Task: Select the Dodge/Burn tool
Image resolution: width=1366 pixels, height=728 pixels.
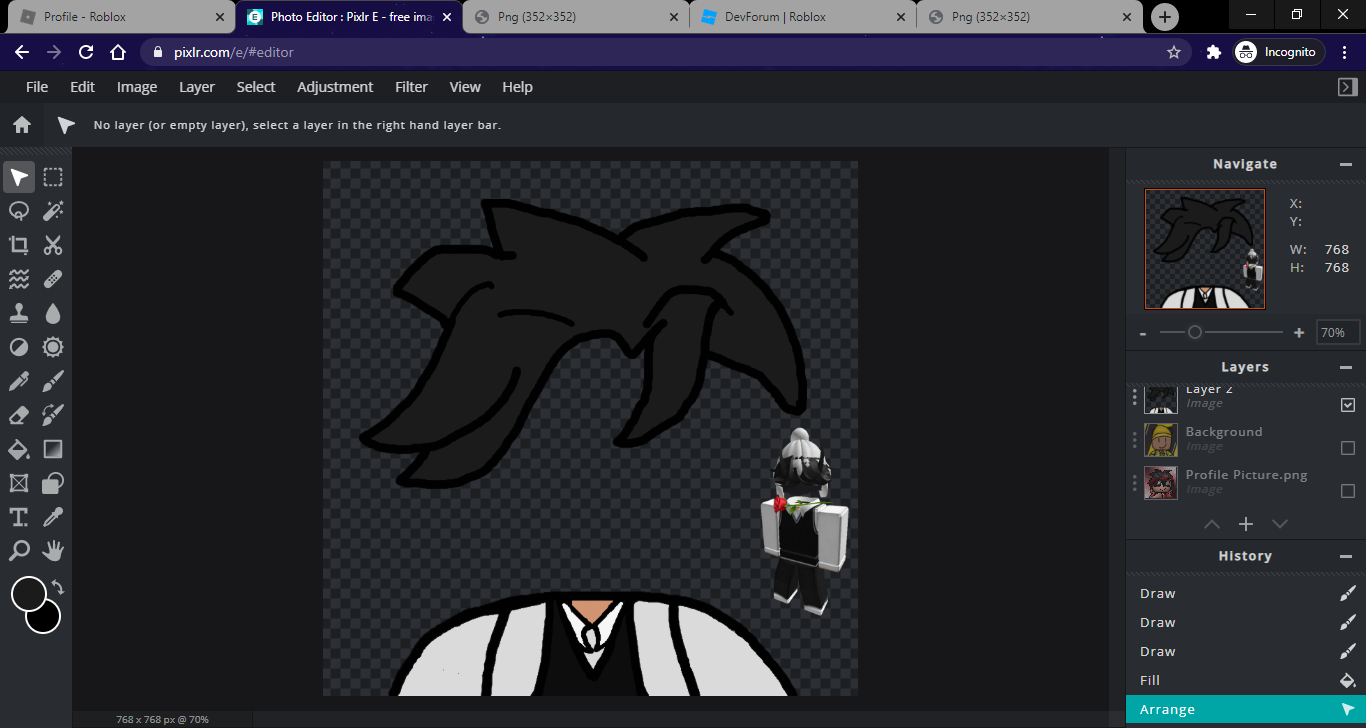Action: 19,347
